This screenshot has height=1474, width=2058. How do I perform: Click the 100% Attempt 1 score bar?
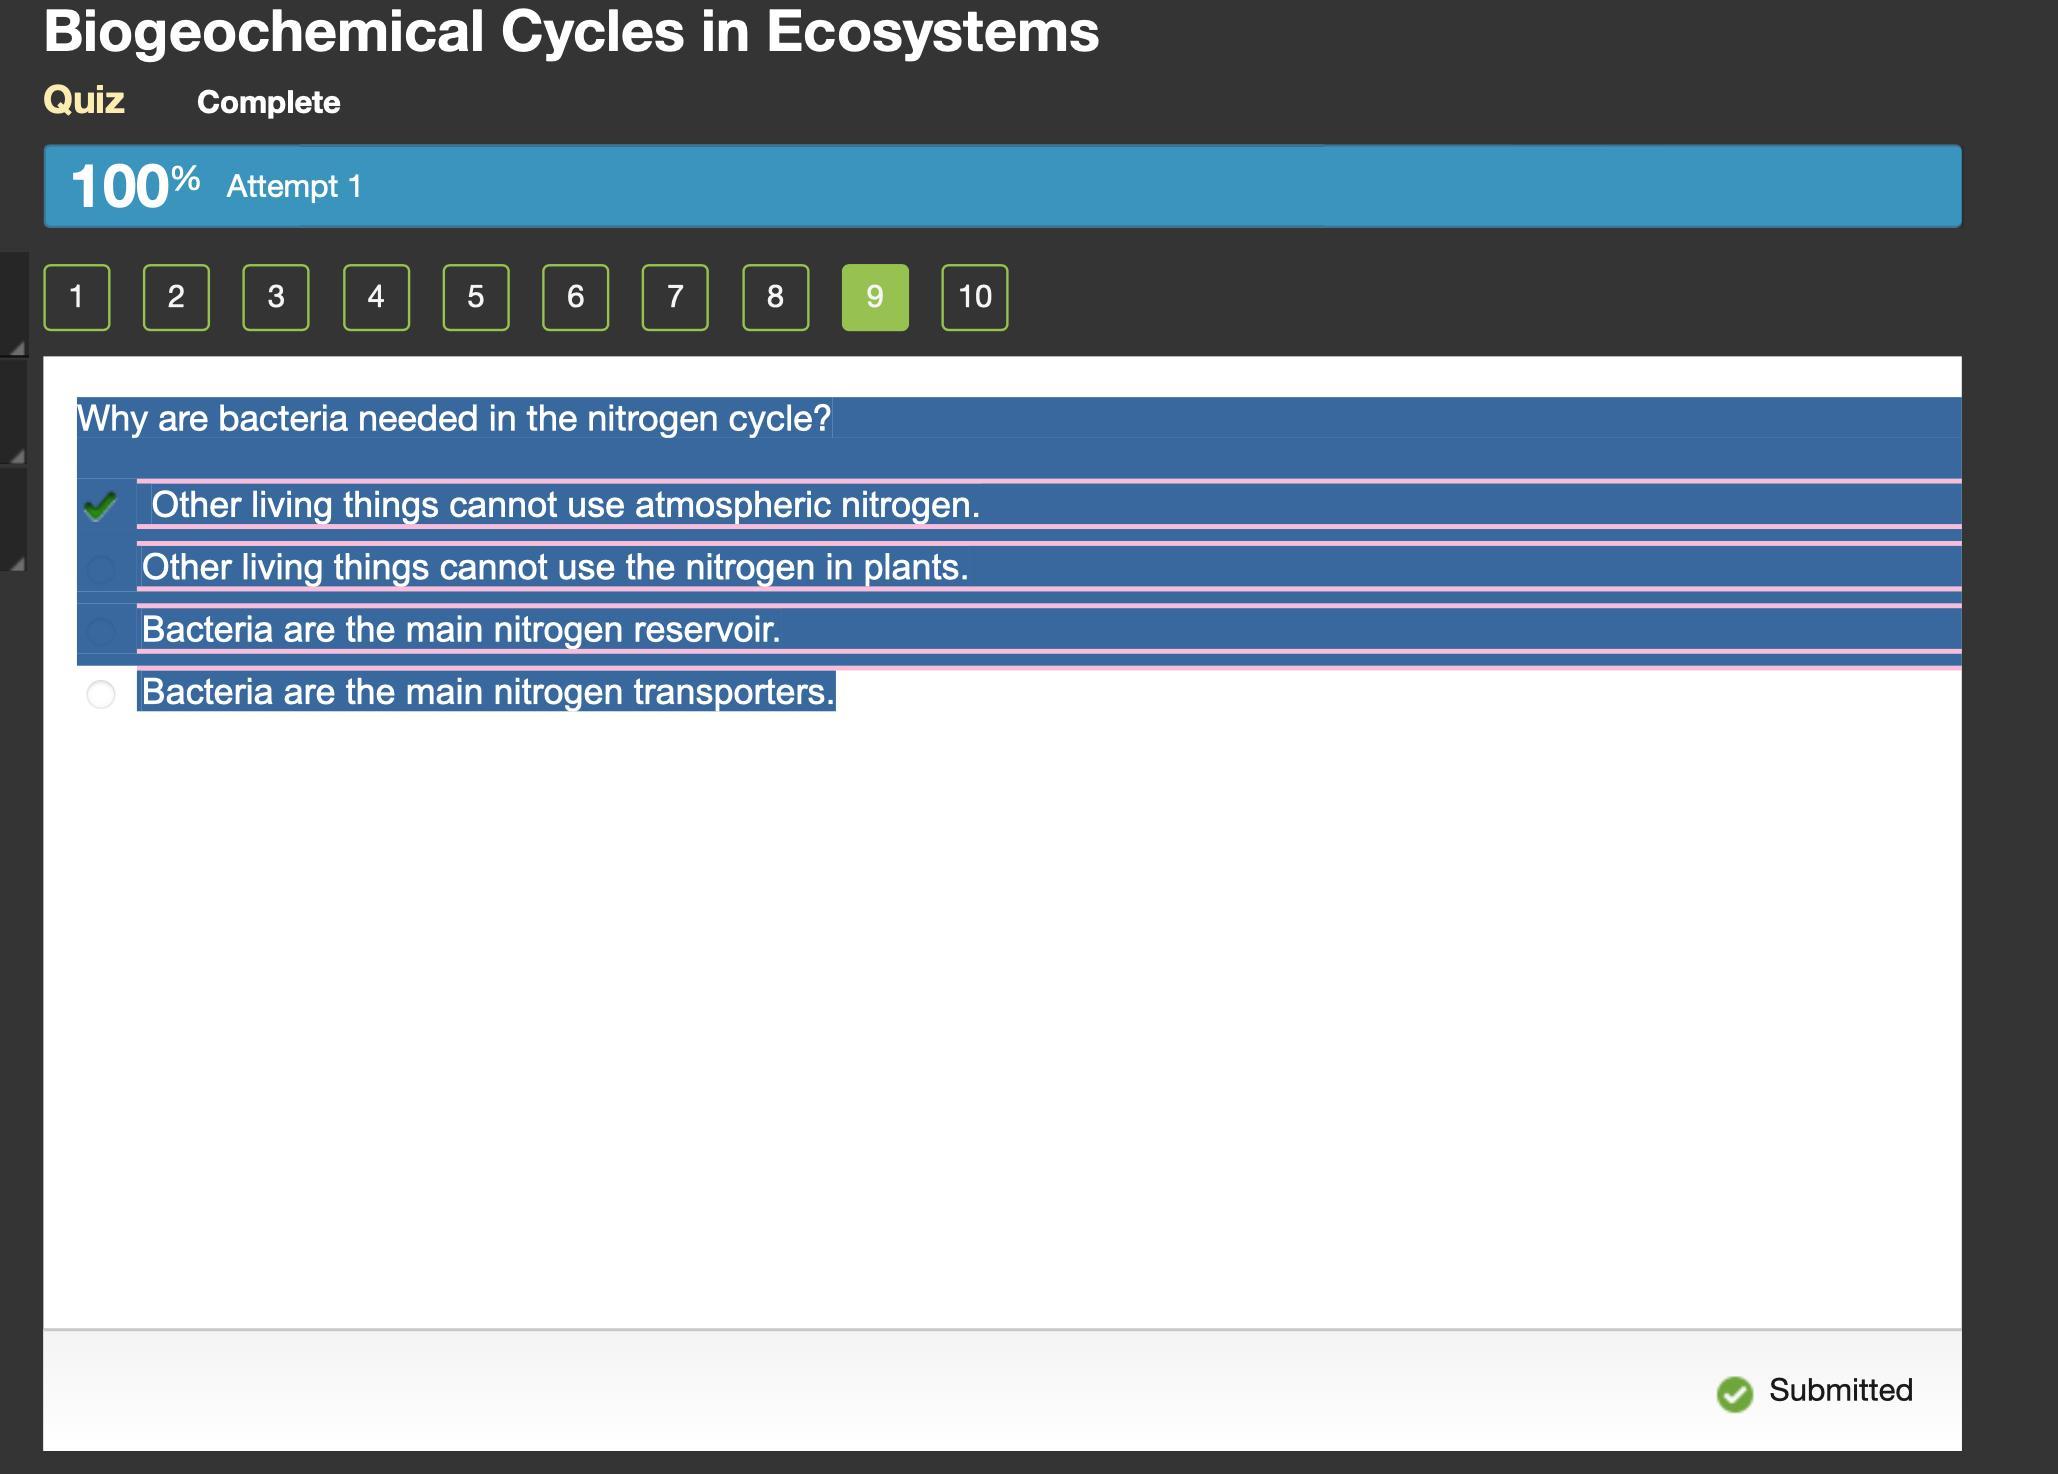(1002, 186)
